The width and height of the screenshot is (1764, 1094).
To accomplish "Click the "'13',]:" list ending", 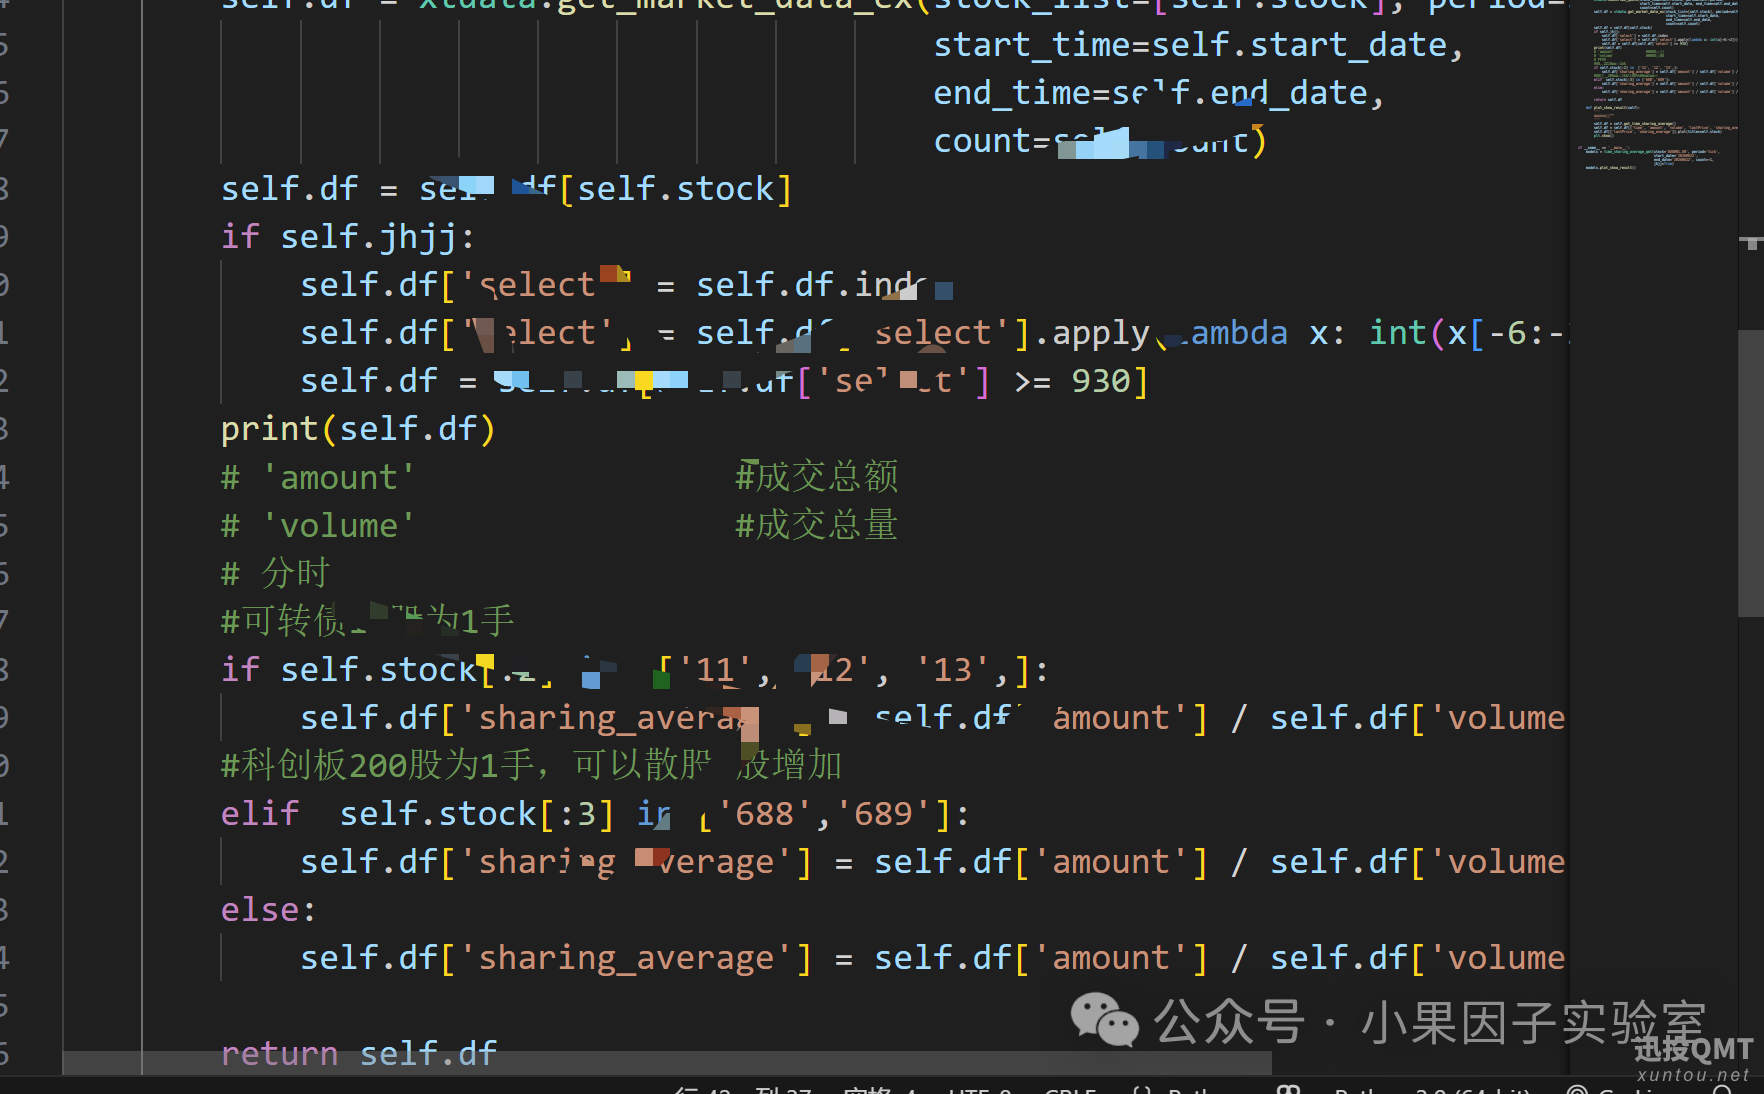I will [981, 669].
